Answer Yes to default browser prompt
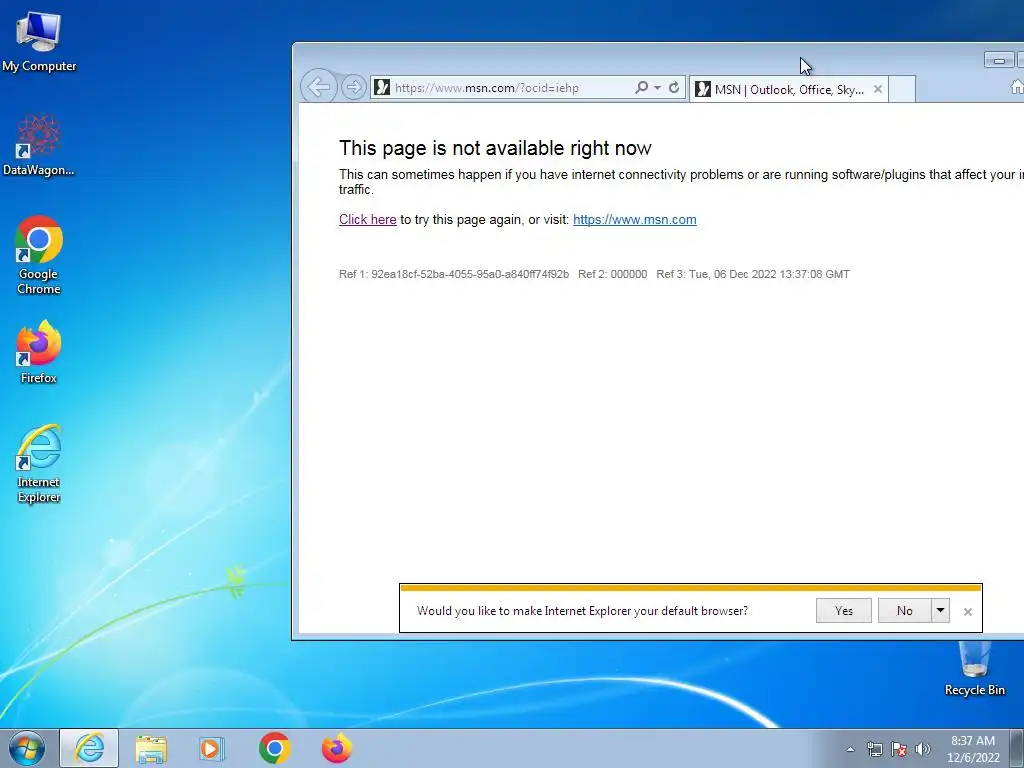This screenshot has height=768, width=1024. (844, 611)
